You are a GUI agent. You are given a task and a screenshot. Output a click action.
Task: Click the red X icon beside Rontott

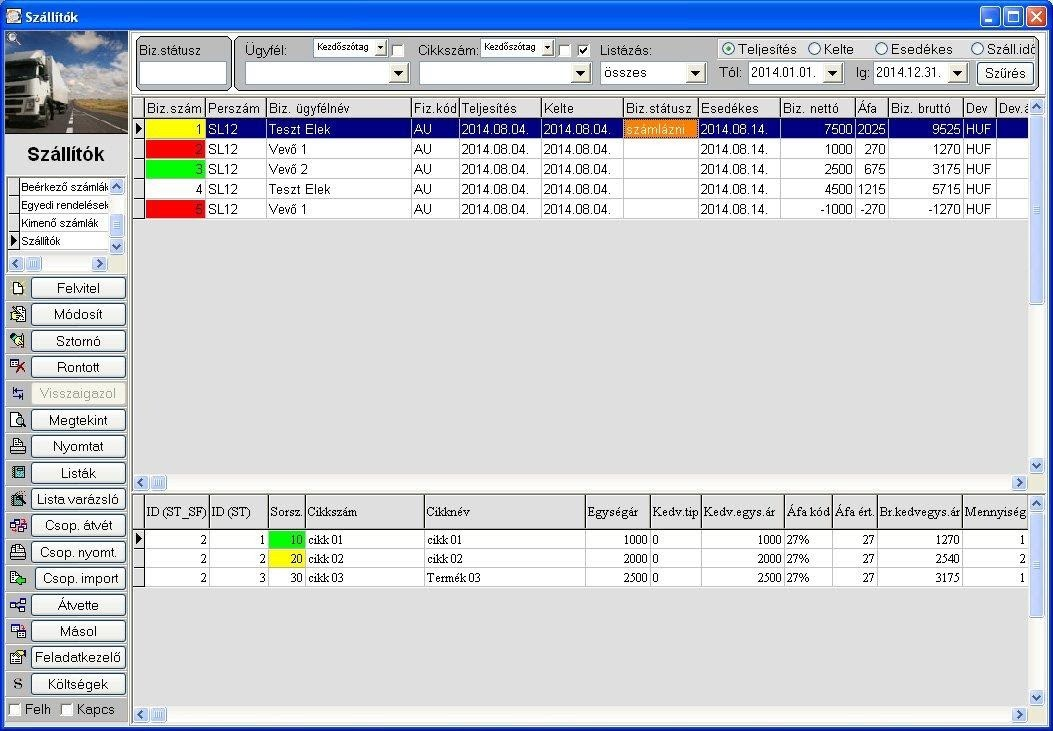(17, 367)
